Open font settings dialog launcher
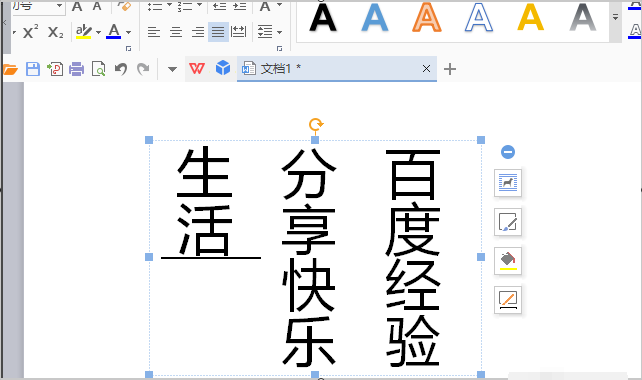 [x=129, y=49]
